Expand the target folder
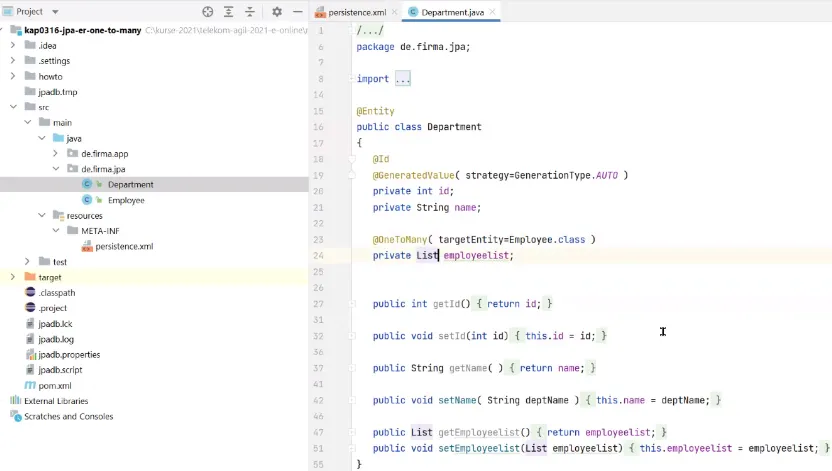 point(13,277)
